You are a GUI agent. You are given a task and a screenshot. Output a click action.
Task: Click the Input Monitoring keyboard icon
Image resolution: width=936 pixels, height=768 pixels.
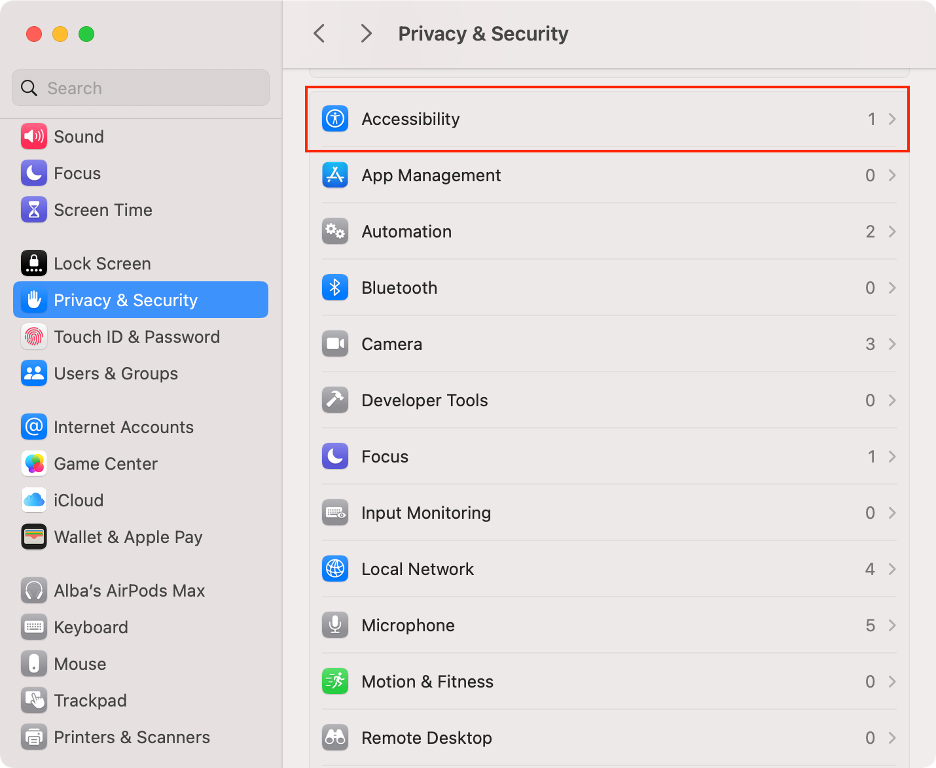[337, 513]
